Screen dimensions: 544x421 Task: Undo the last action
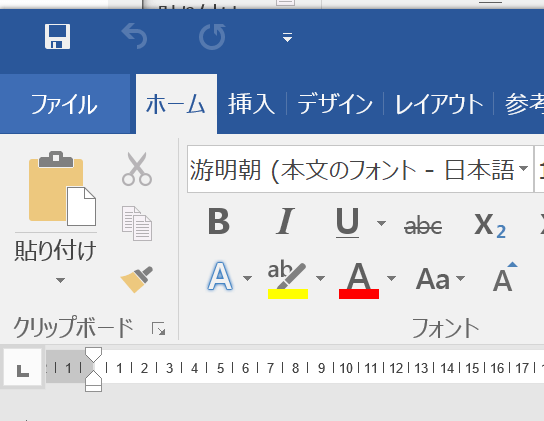134,36
